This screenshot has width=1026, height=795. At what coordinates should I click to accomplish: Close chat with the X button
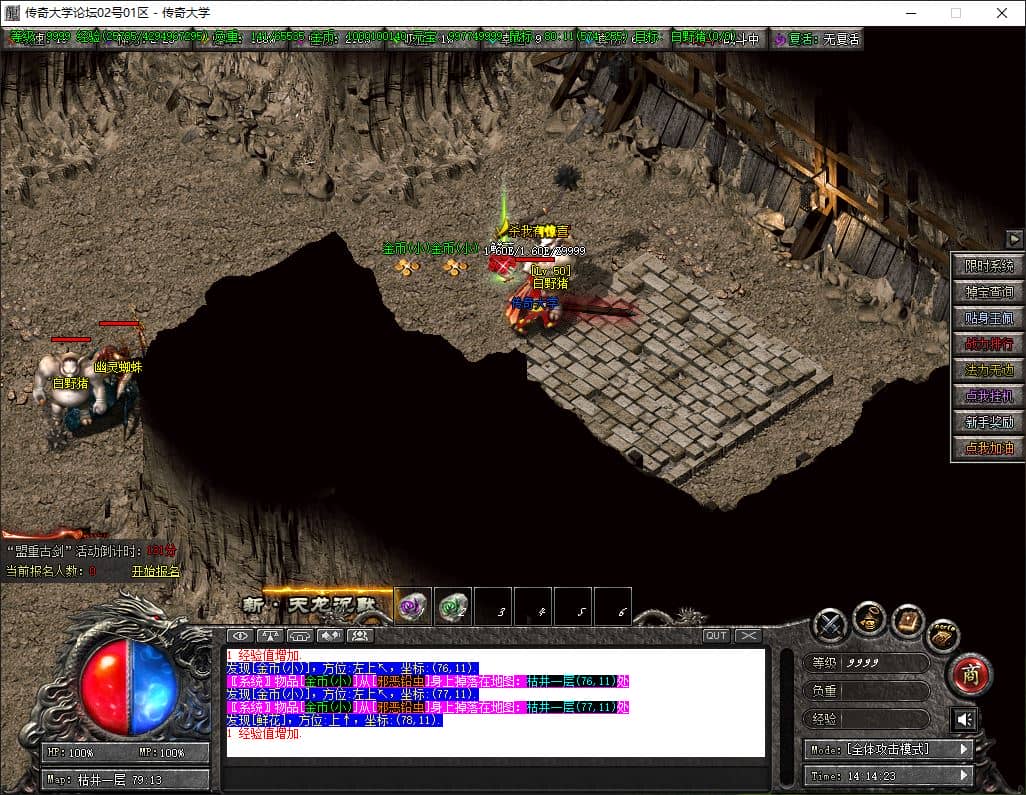[748, 635]
